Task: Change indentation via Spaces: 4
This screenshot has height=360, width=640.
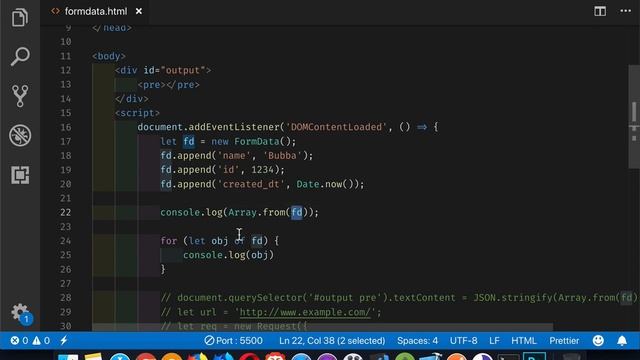Action: 417,340
